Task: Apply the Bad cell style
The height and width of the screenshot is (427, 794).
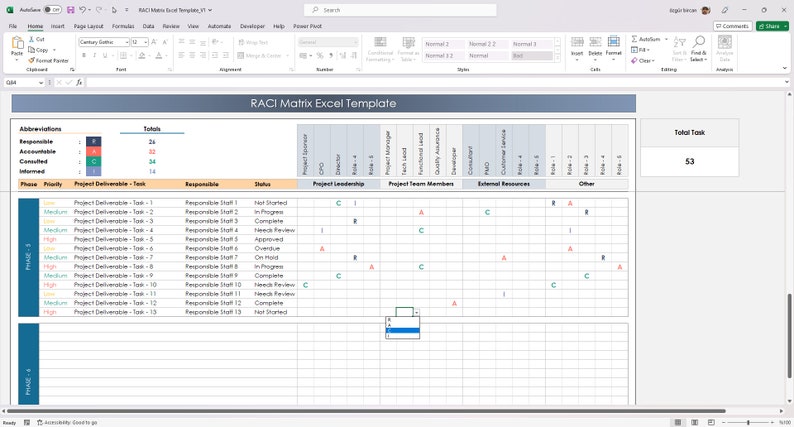Action: coord(532,56)
